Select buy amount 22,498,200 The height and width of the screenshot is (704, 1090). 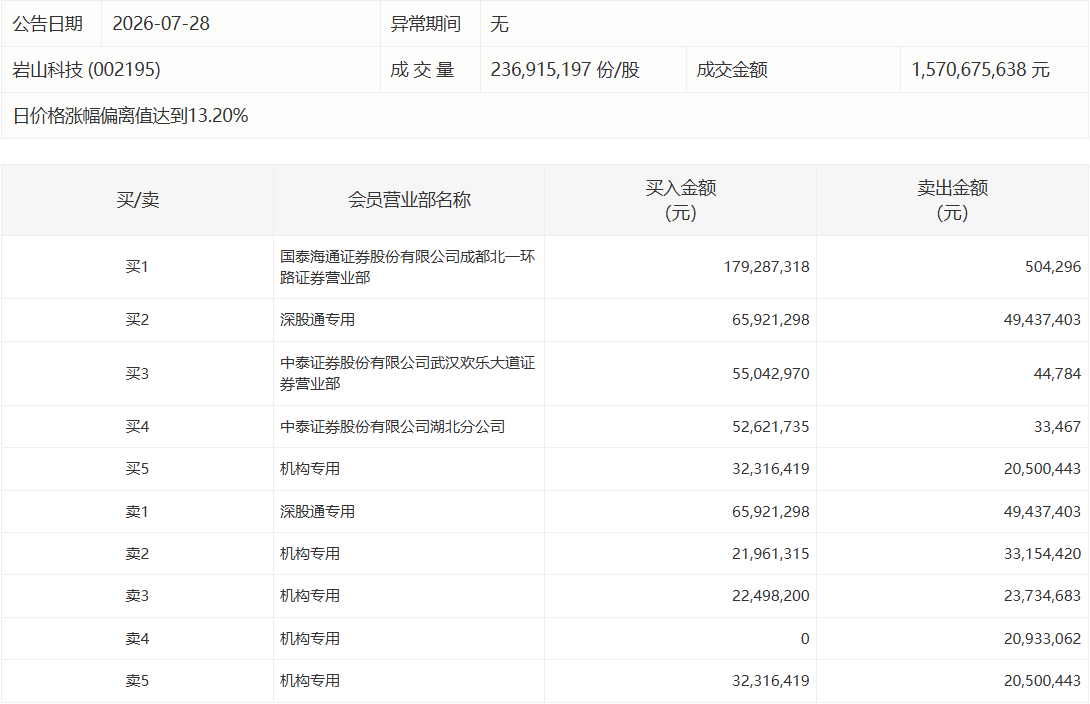click(x=770, y=596)
